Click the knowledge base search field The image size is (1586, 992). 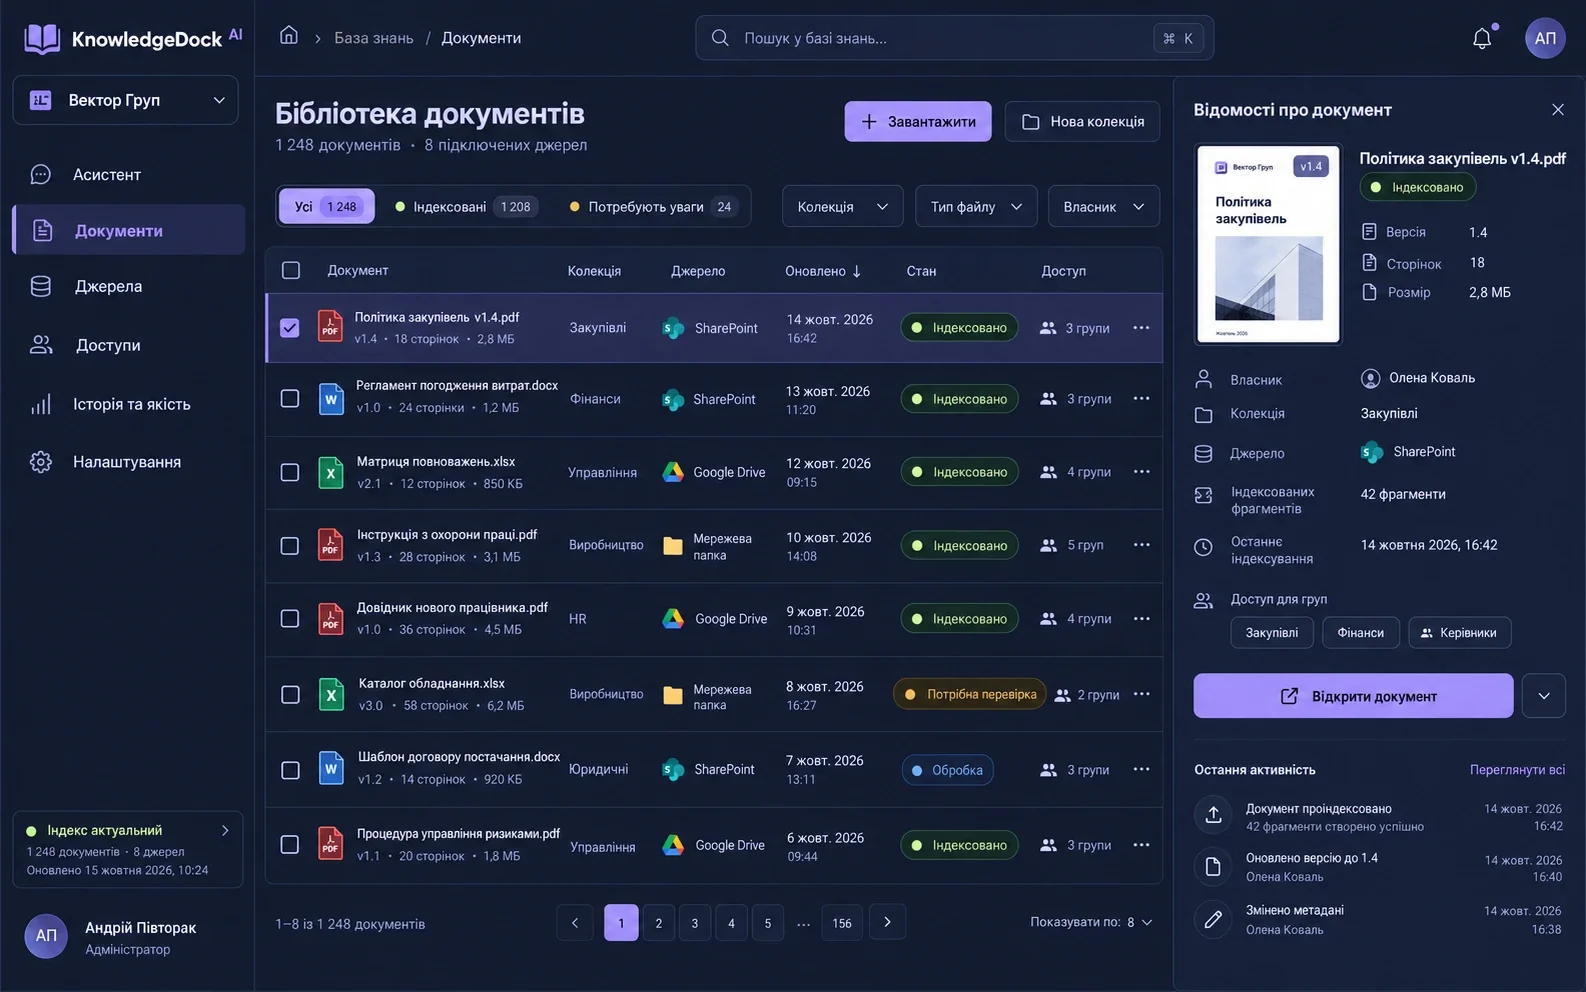coord(954,38)
